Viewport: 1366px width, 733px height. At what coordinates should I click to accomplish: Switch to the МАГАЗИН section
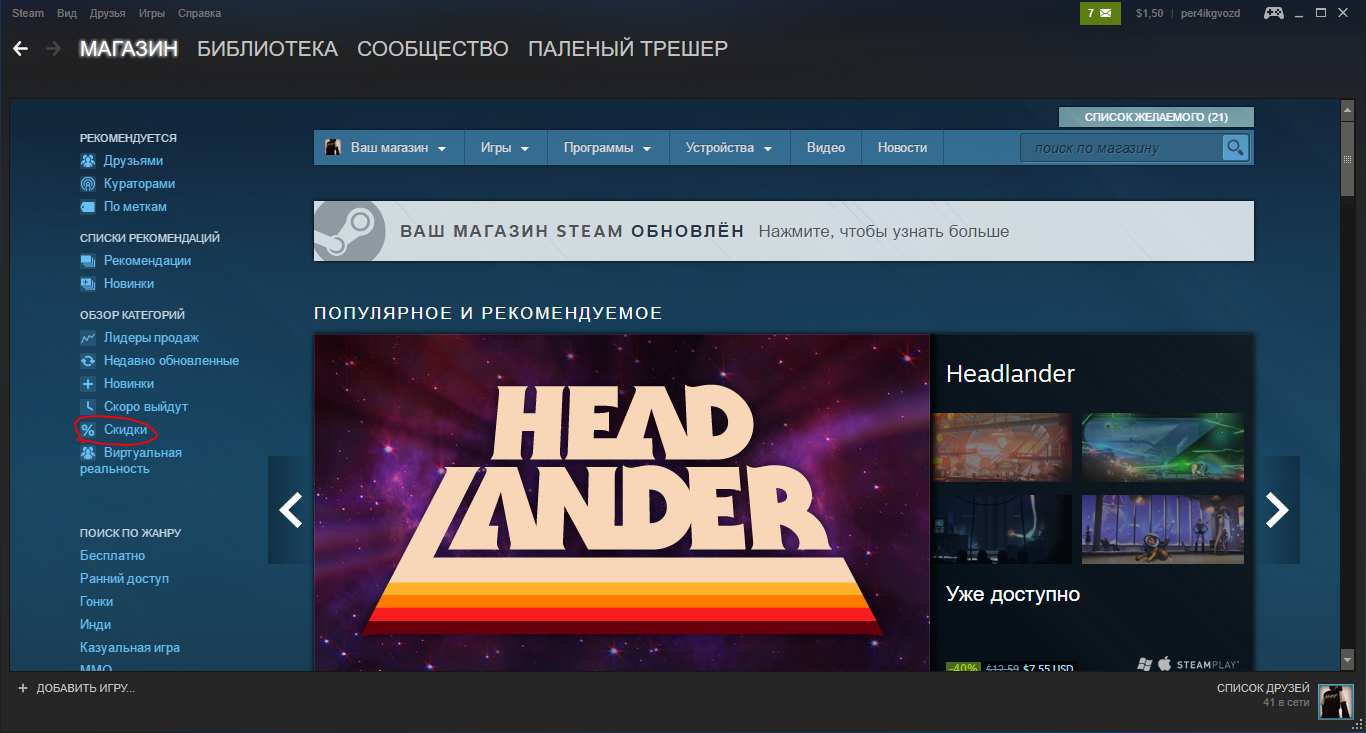click(x=129, y=48)
